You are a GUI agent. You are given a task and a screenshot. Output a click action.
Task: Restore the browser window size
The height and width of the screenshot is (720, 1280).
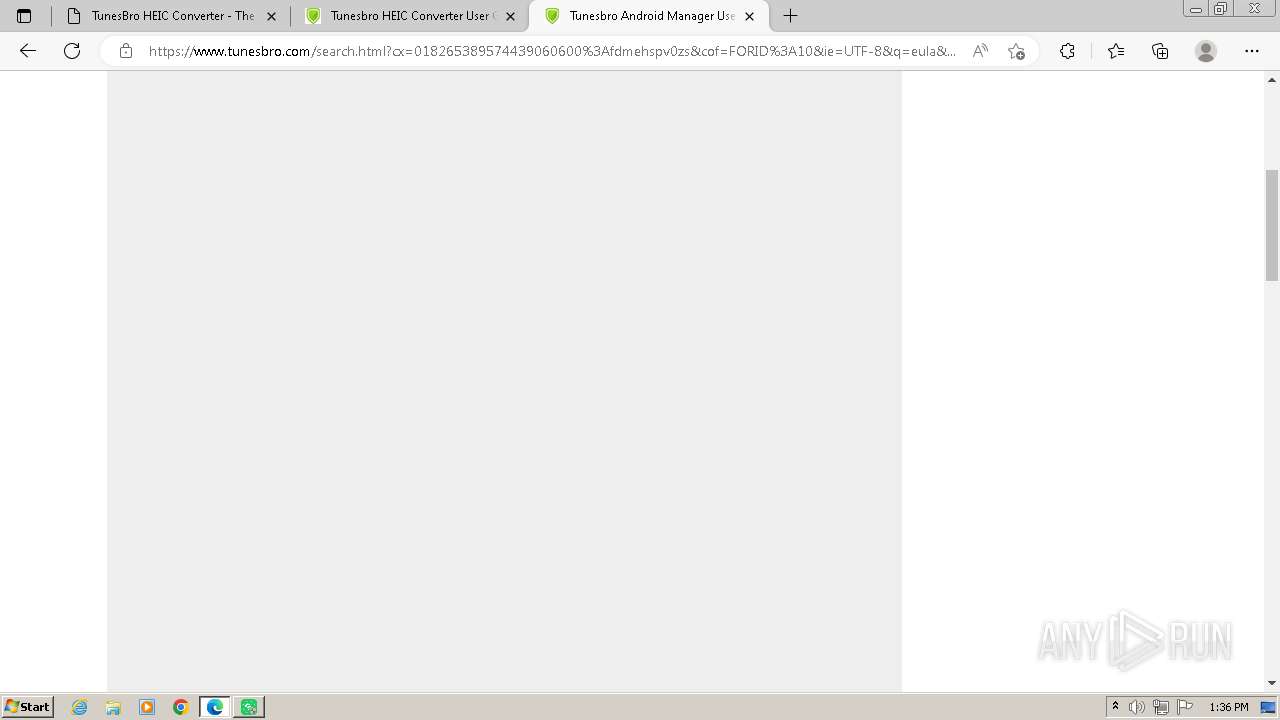click(1221, 9)
